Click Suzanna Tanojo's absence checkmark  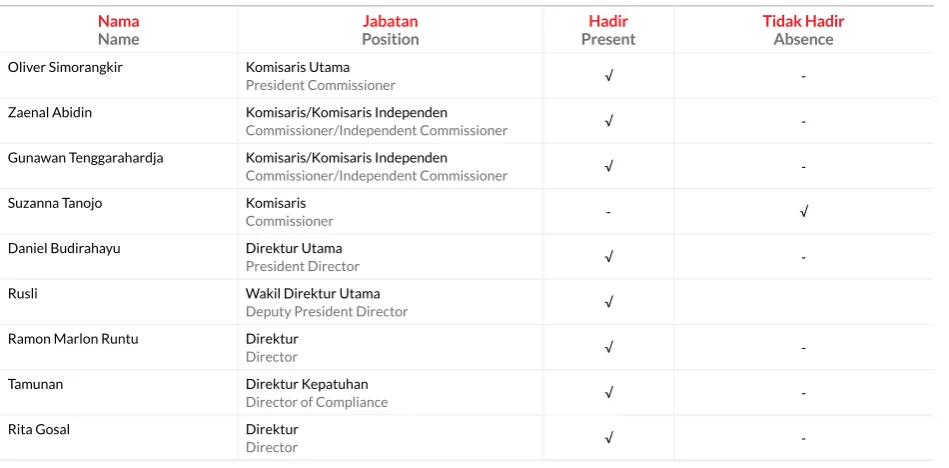click(x=803, y=212)
